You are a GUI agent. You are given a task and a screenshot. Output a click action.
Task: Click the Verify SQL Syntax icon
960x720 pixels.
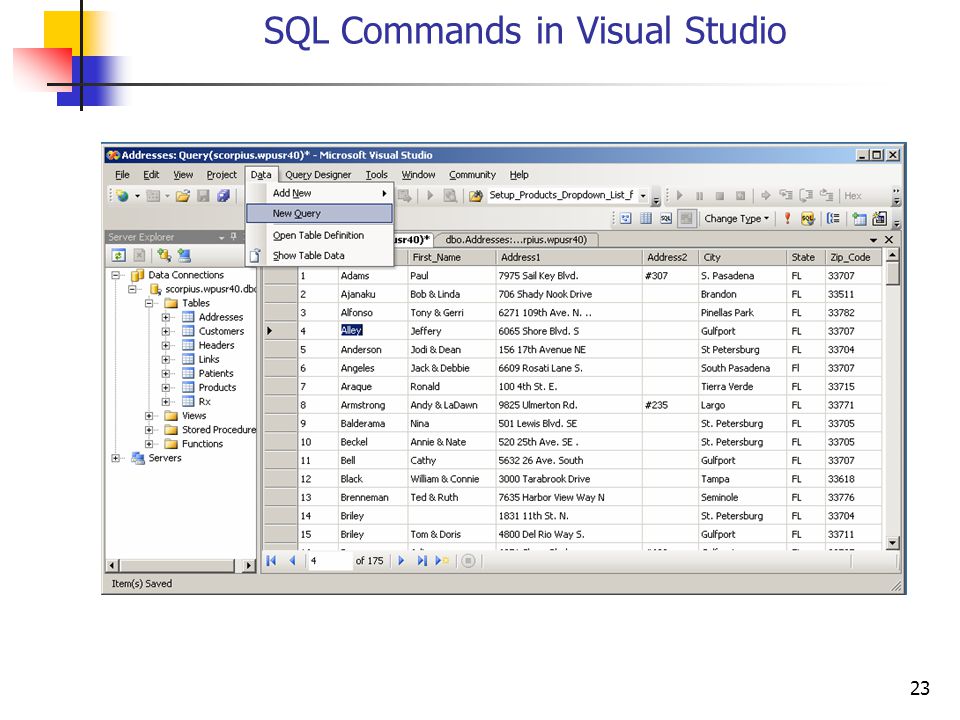[808, 219]
